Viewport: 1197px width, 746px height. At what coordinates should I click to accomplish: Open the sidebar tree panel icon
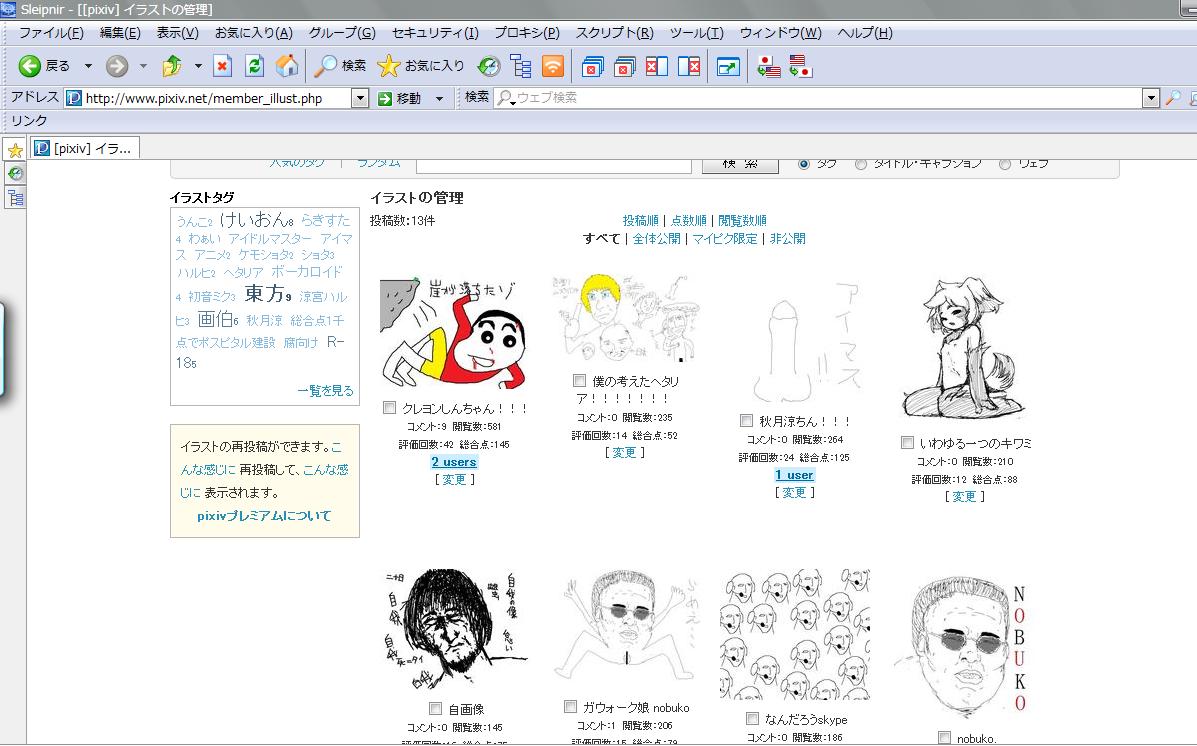15,199
